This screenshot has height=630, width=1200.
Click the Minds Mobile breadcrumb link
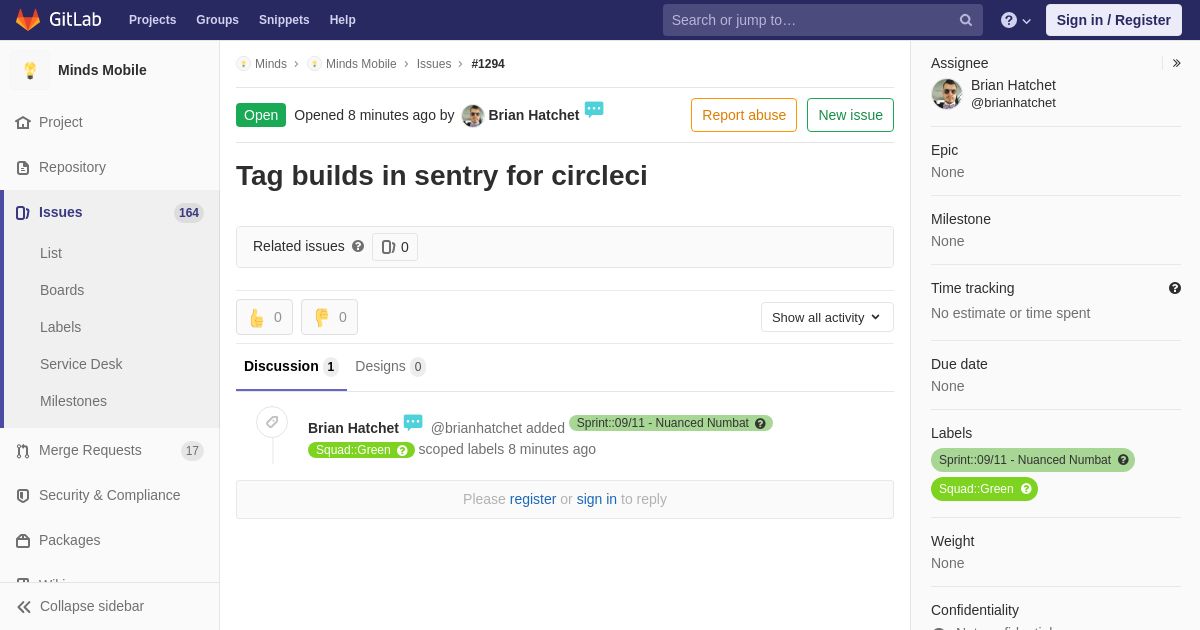[x=361, y=64]
